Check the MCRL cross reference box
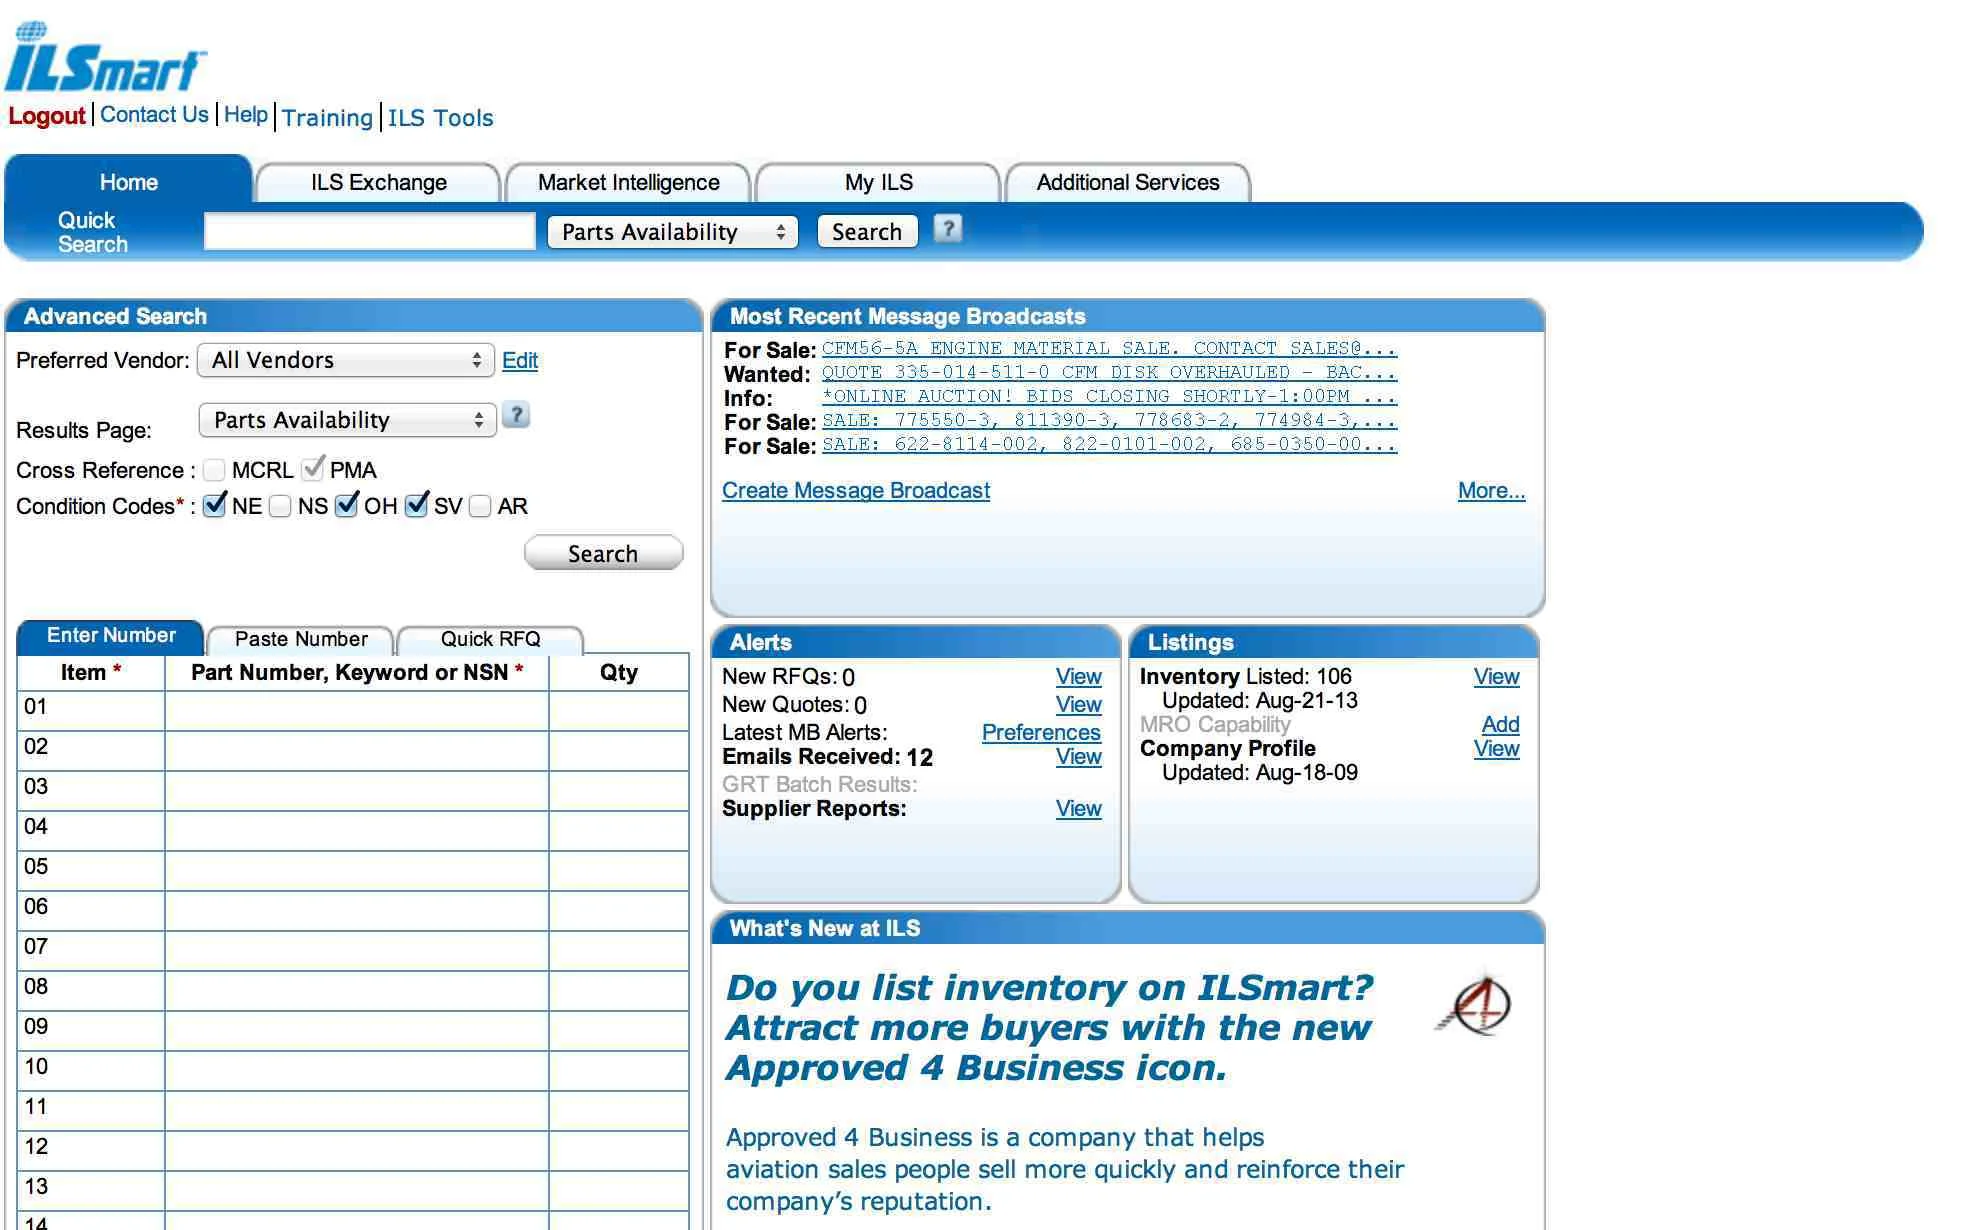 [214, 470]
